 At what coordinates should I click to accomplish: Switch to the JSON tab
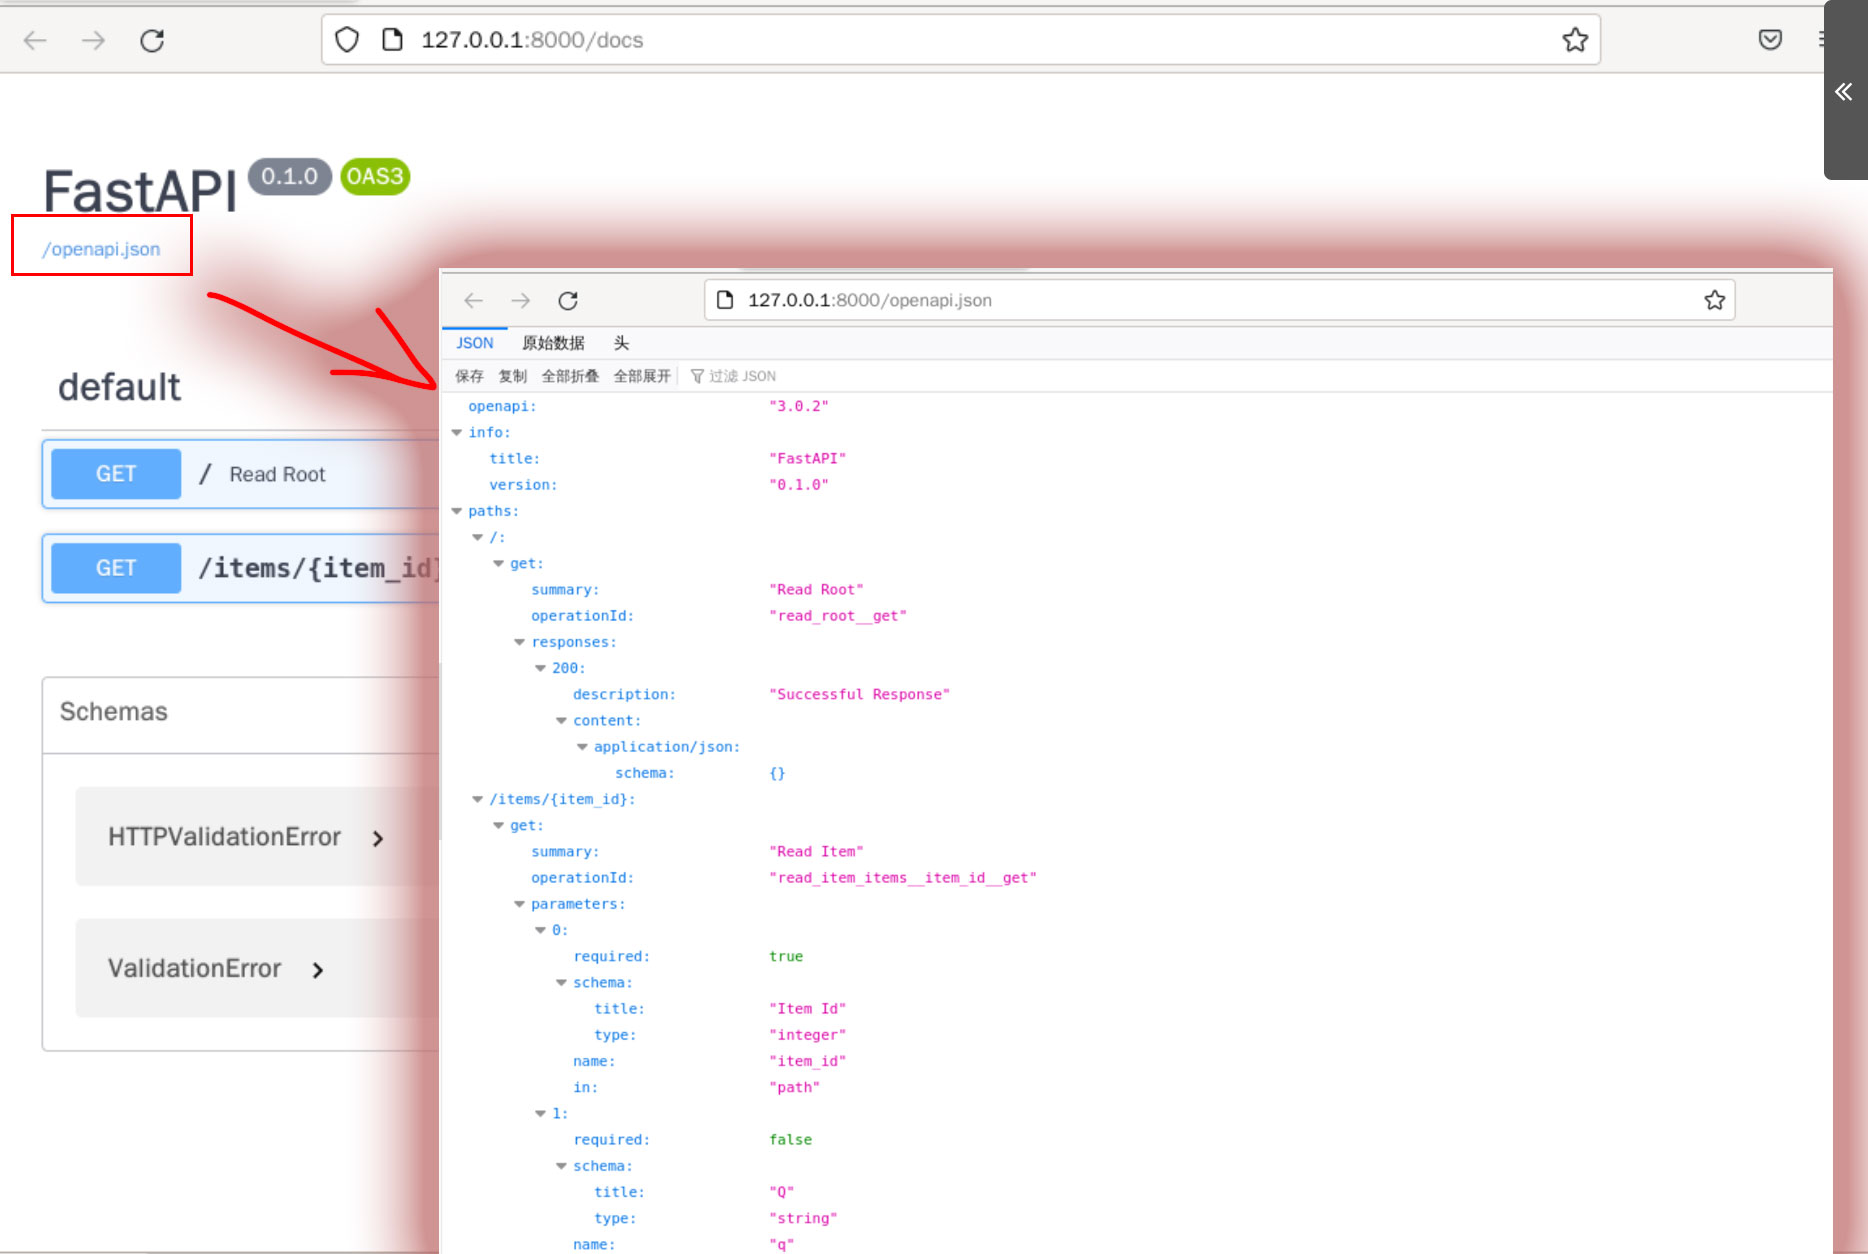[x=475, y=343]
